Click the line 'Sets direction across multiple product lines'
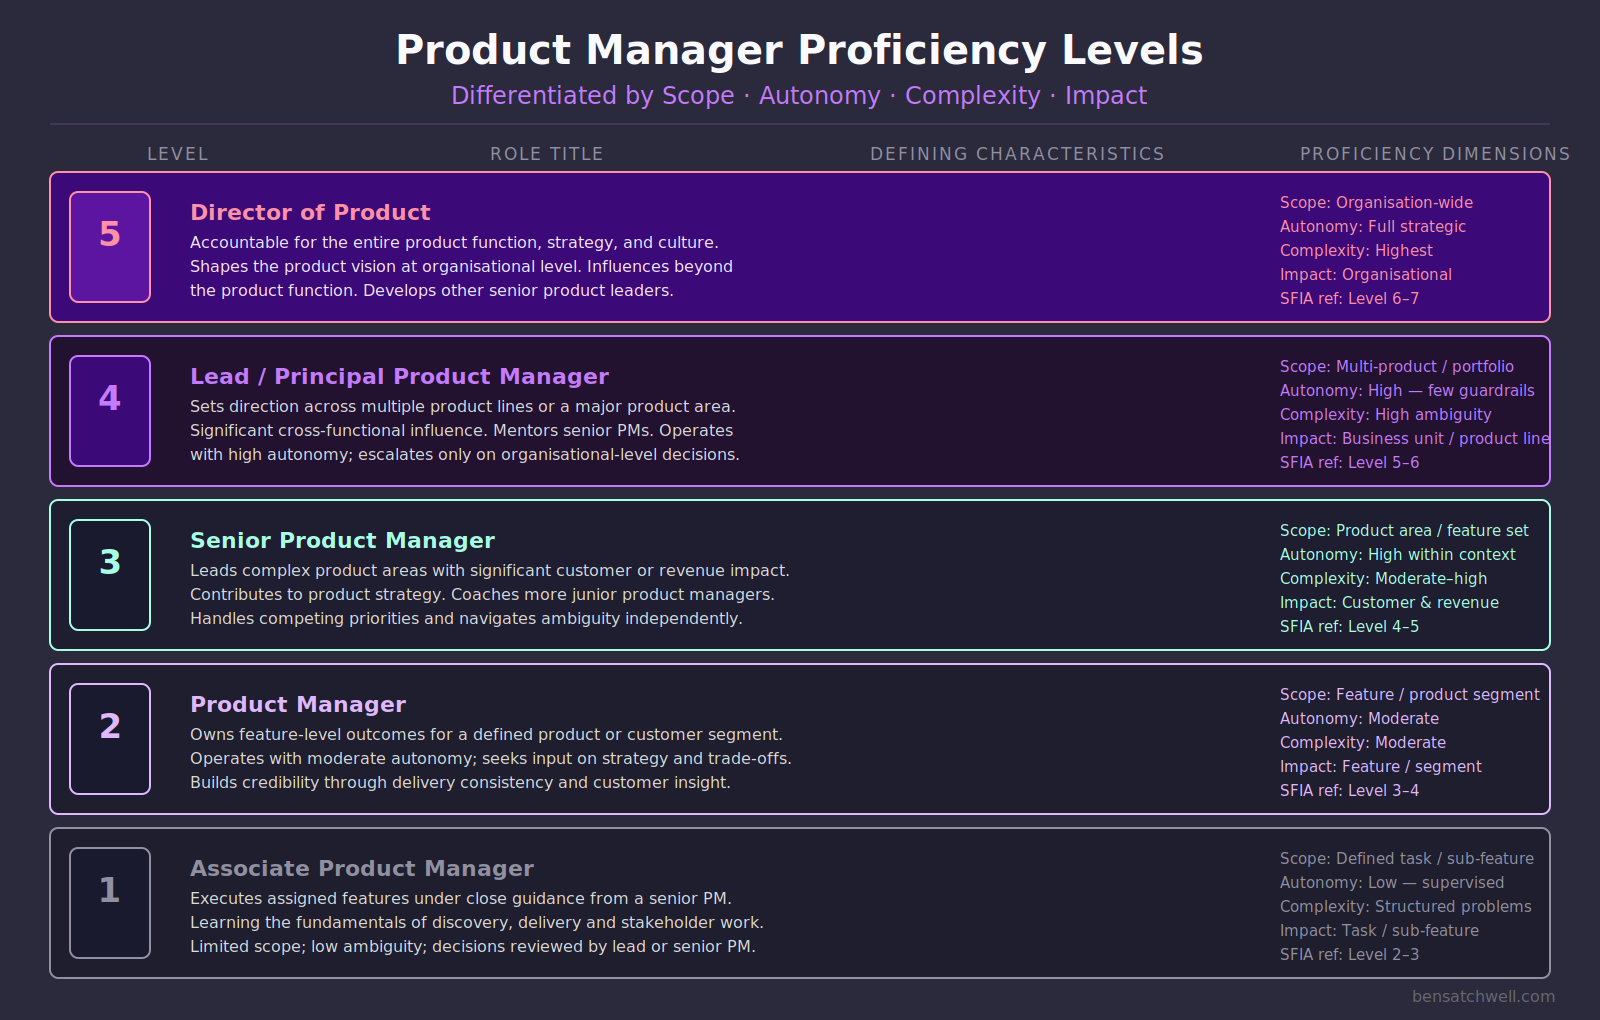Screen dimensions: 1600x1020 click(463, 407)
